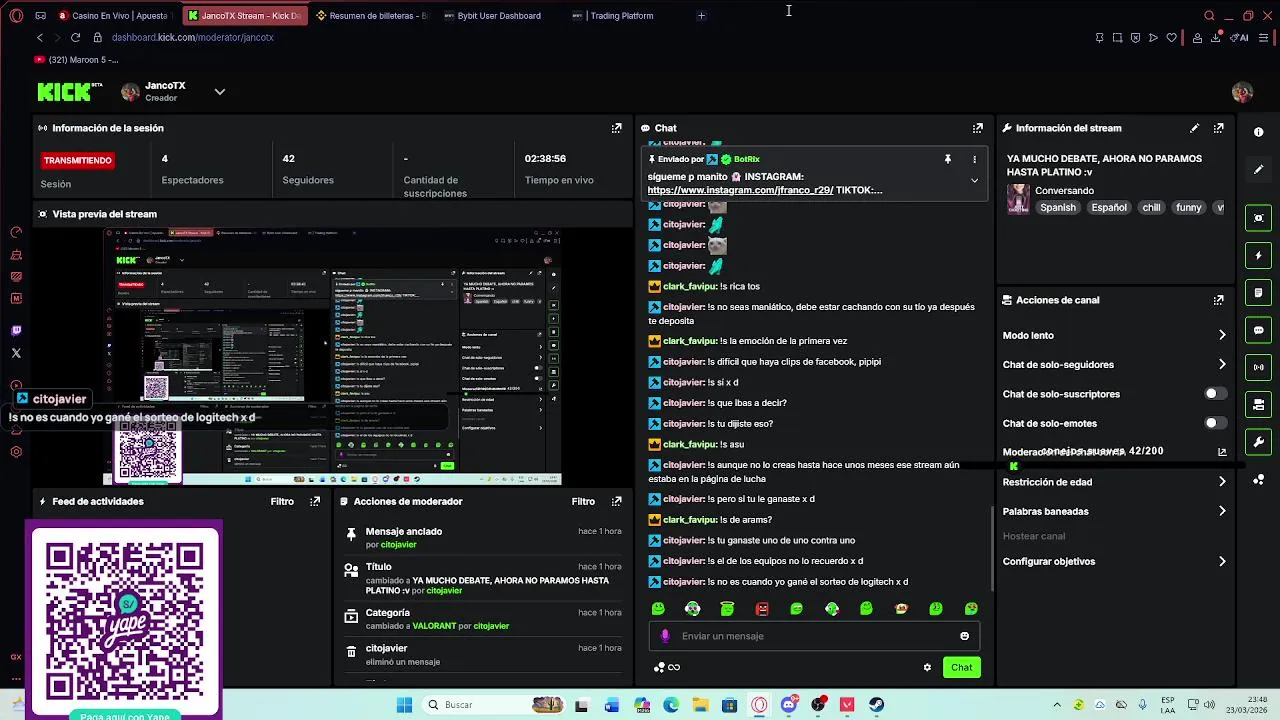Expand Restricción de edad options

tap(1221, 482)
